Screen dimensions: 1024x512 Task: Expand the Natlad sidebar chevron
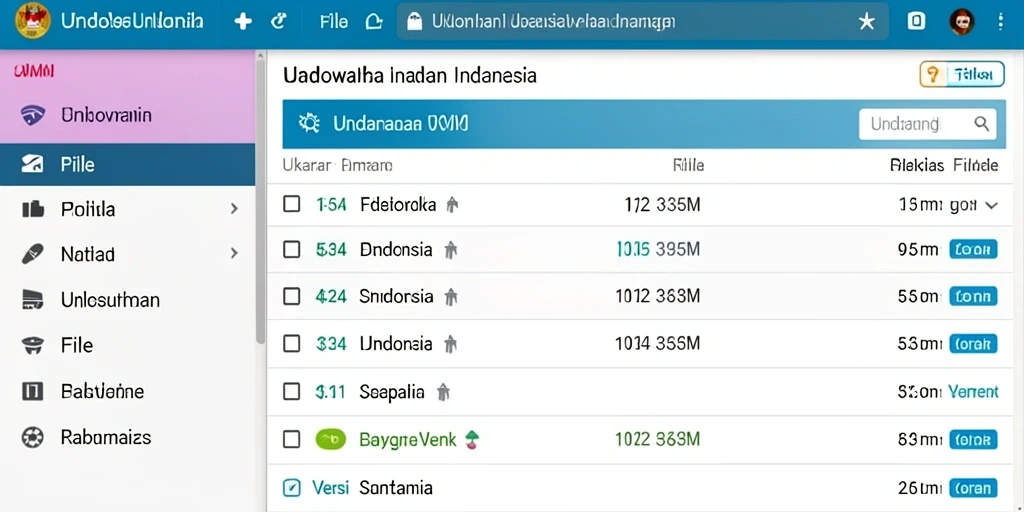point(234,253)
